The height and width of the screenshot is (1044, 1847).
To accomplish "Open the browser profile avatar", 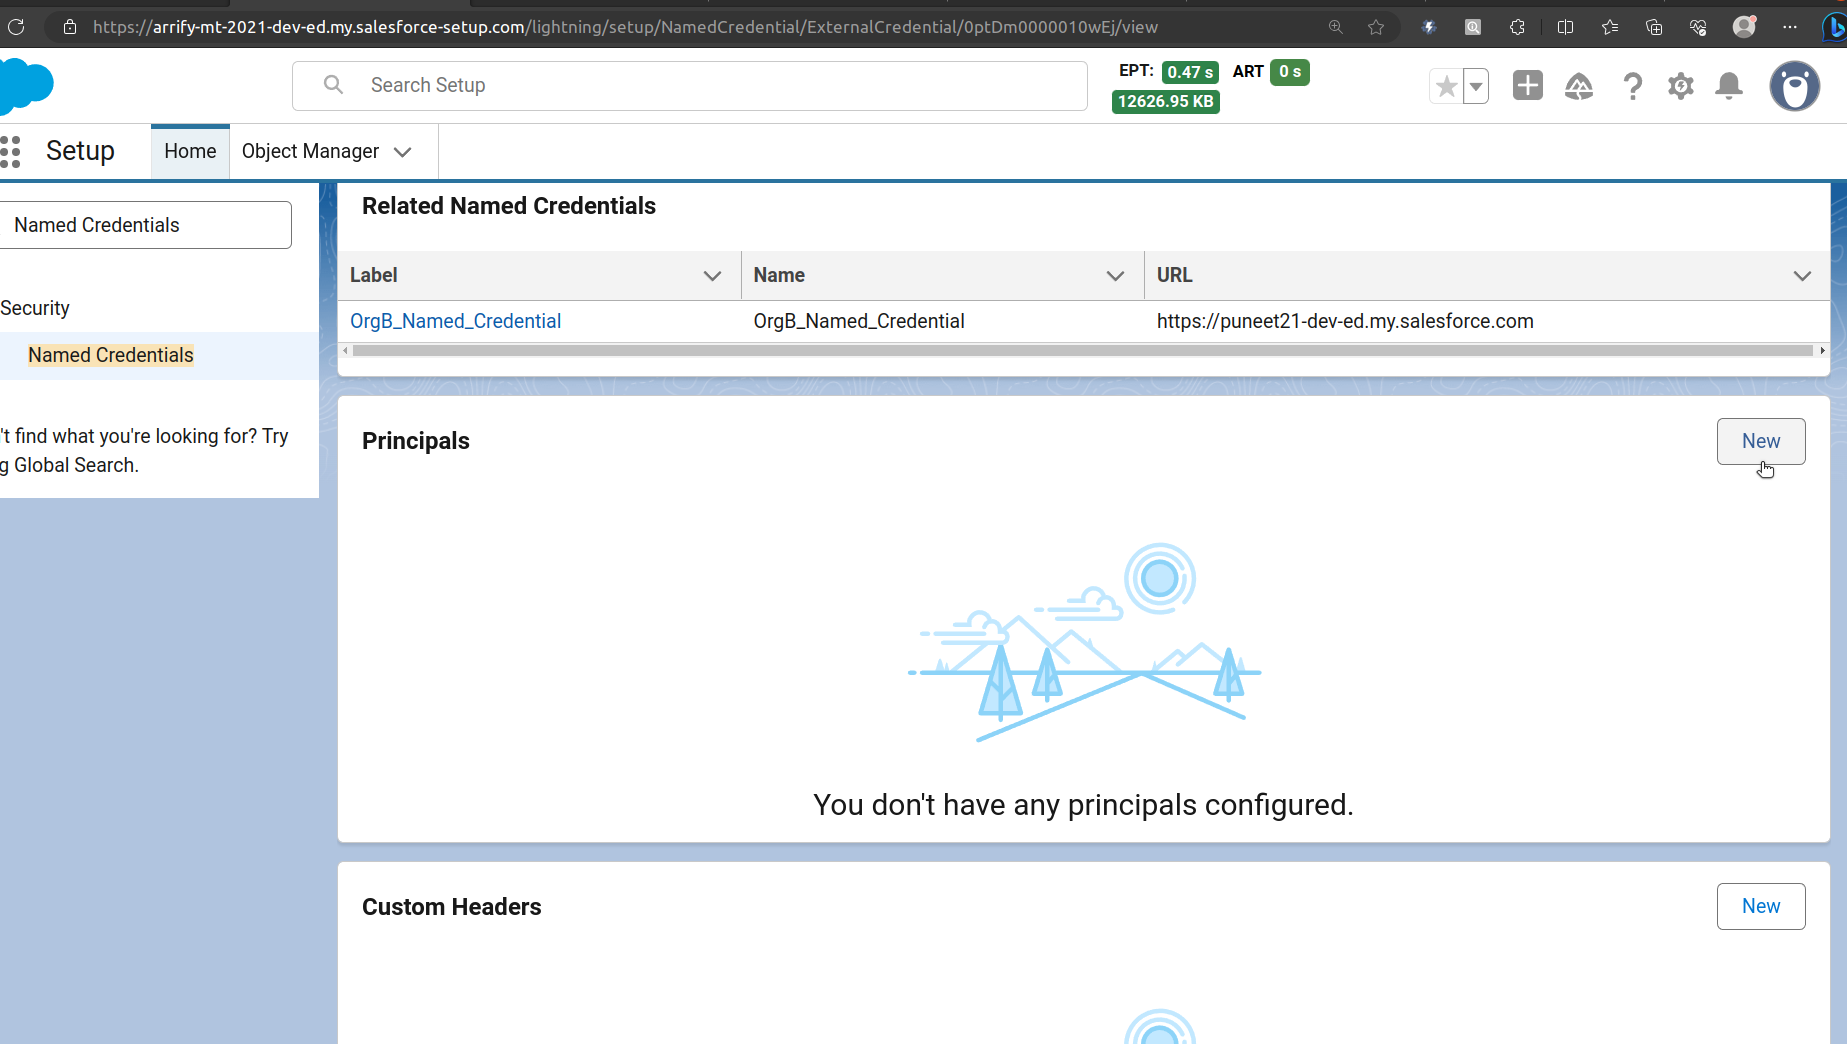I will click(1744, 27).
